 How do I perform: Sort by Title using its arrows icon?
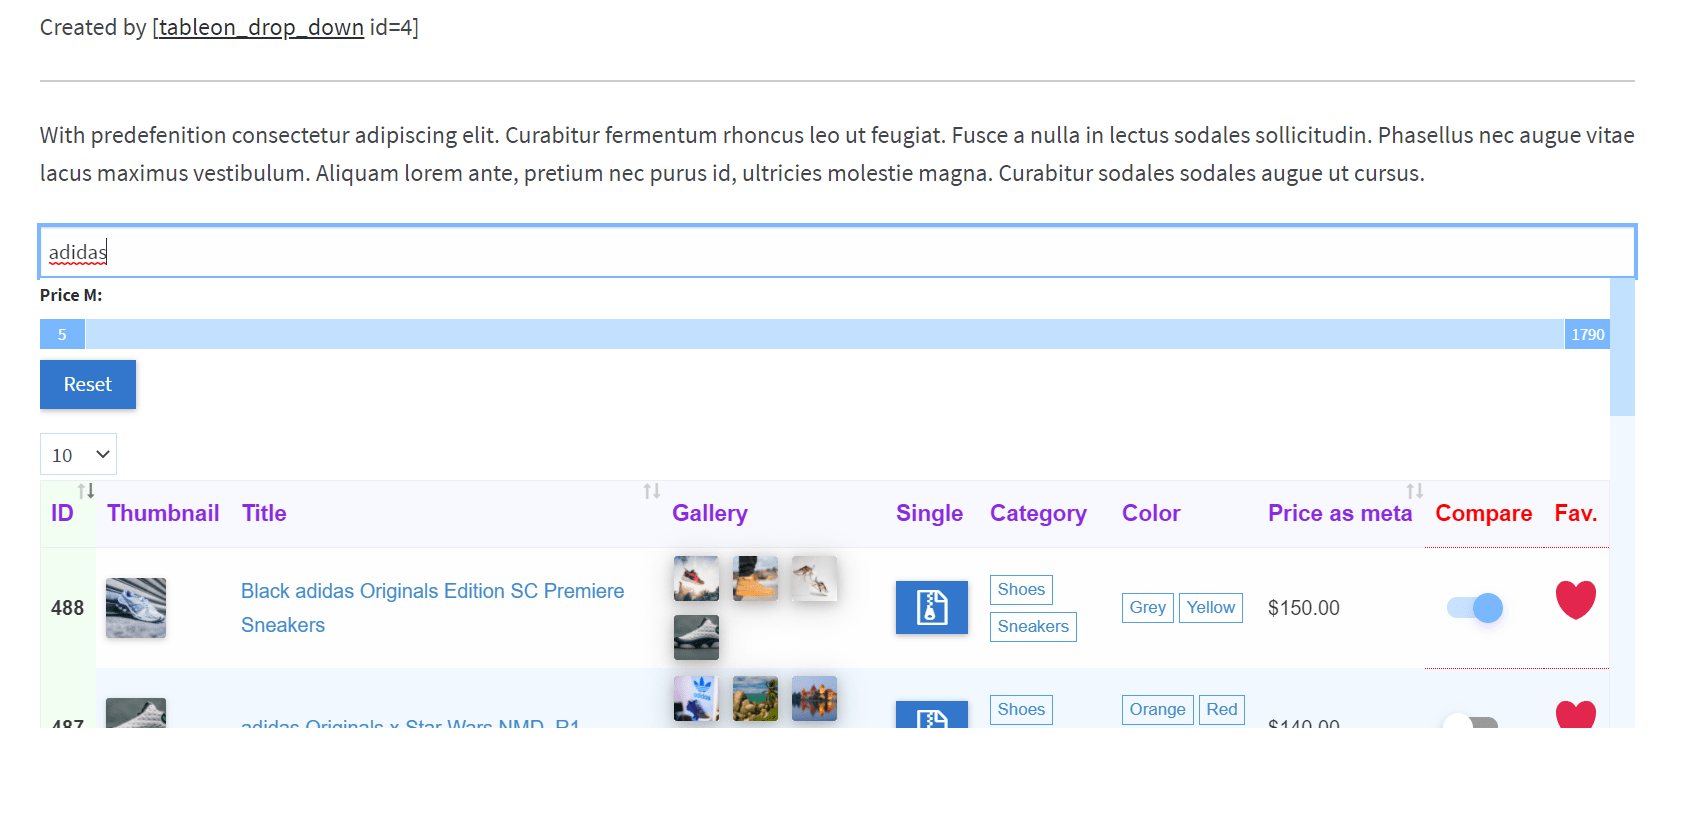coord(652,491)
